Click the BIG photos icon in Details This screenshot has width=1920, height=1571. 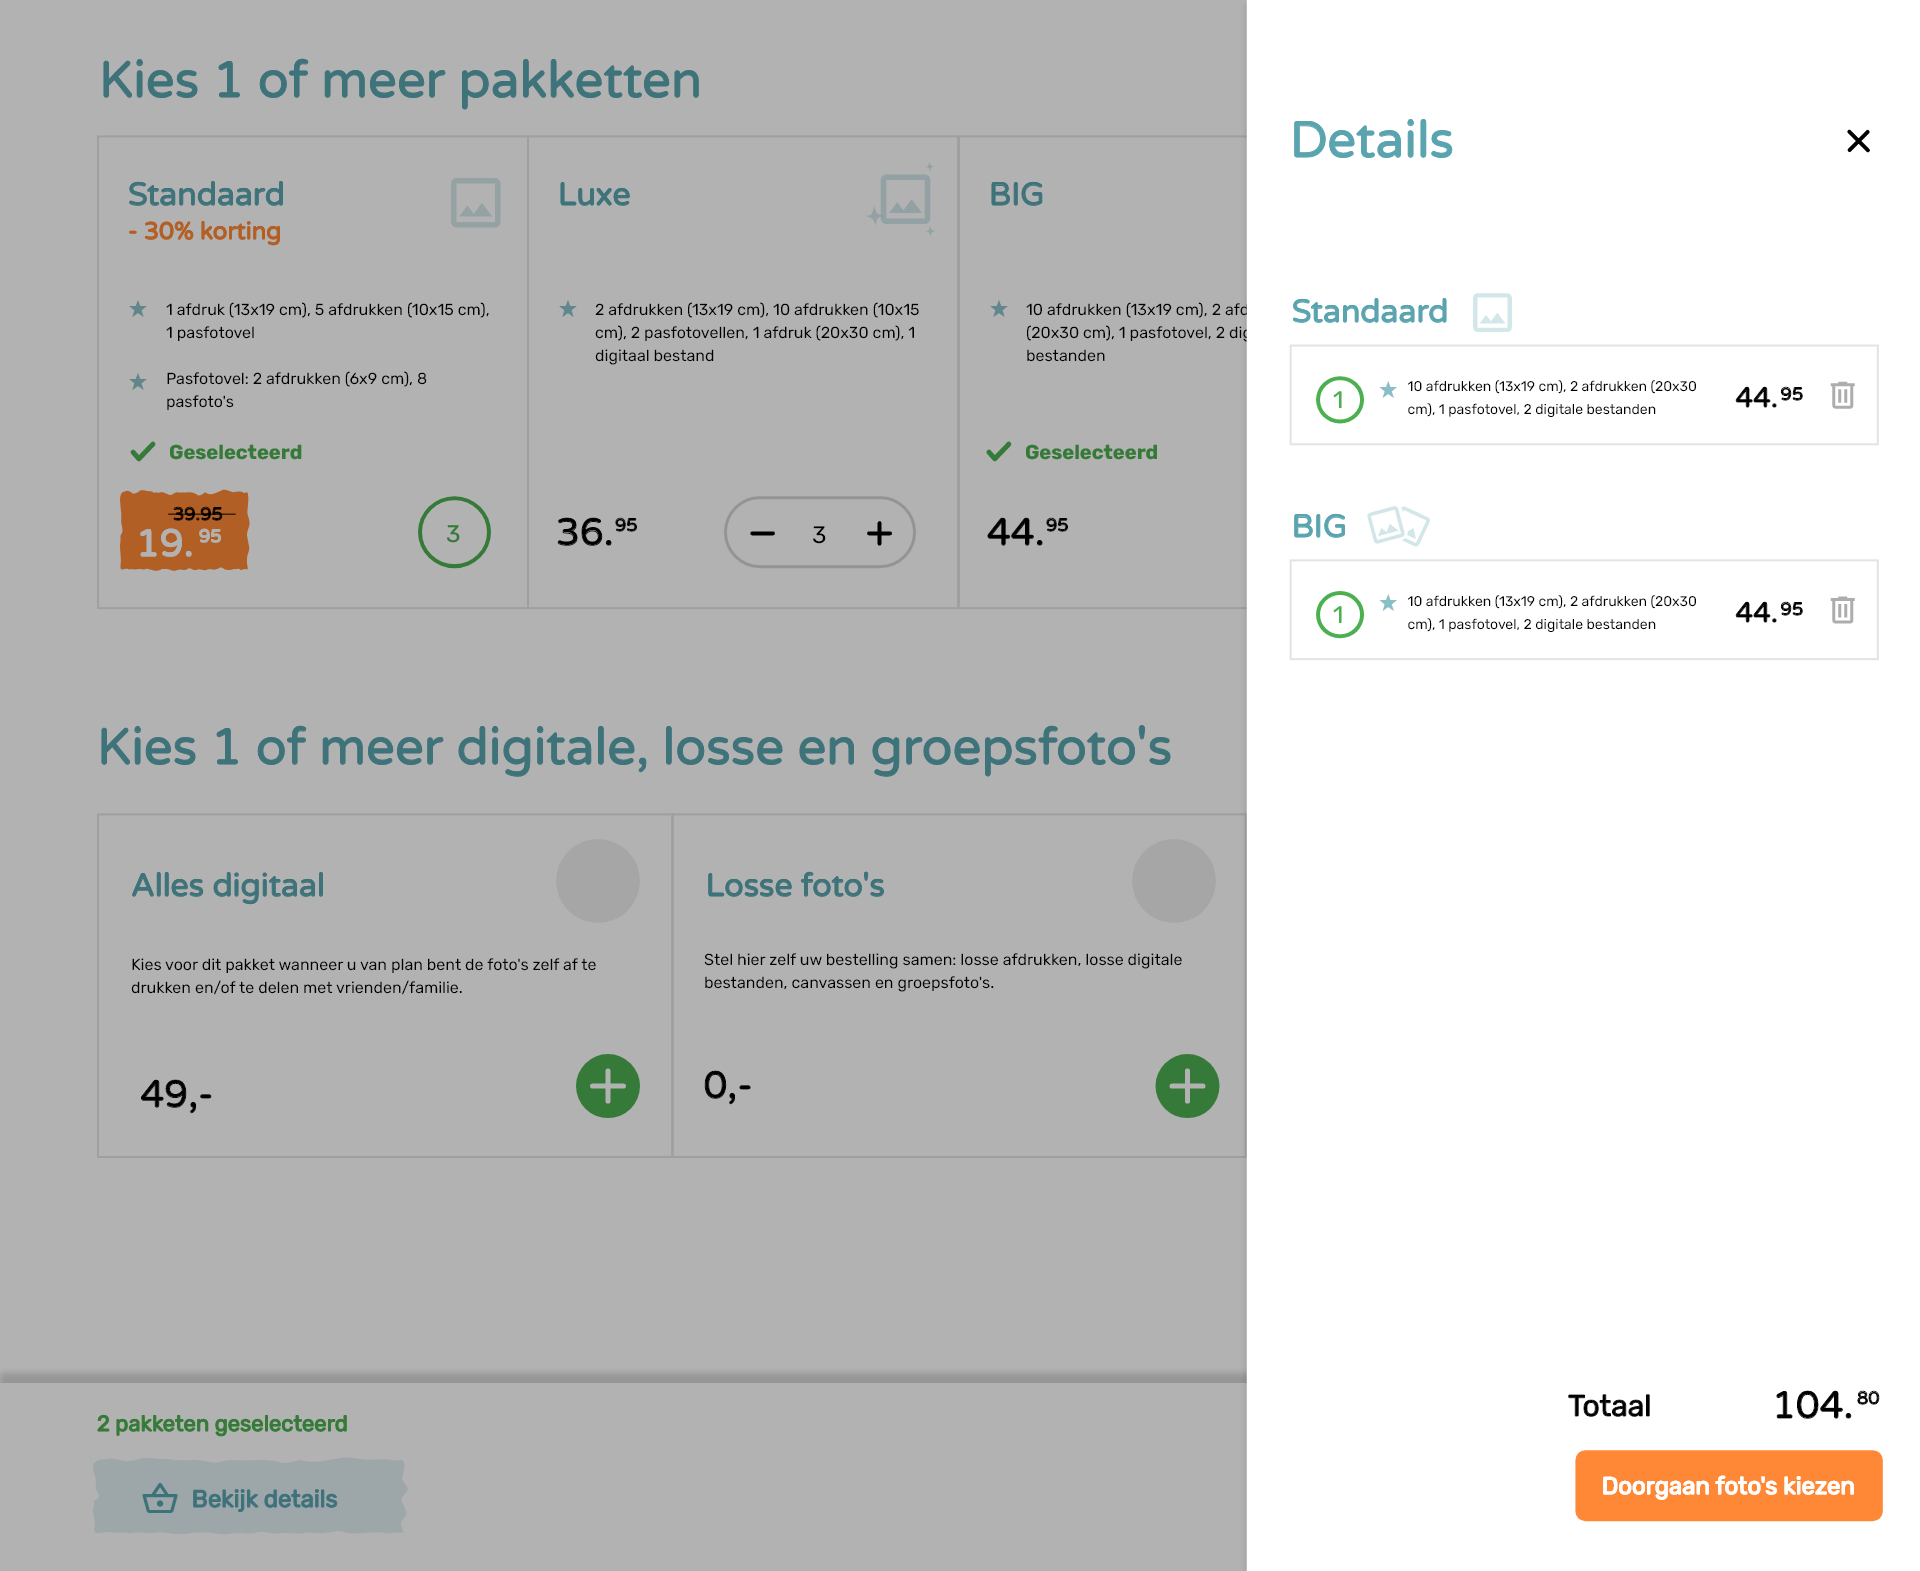(x=1398, y=526)
